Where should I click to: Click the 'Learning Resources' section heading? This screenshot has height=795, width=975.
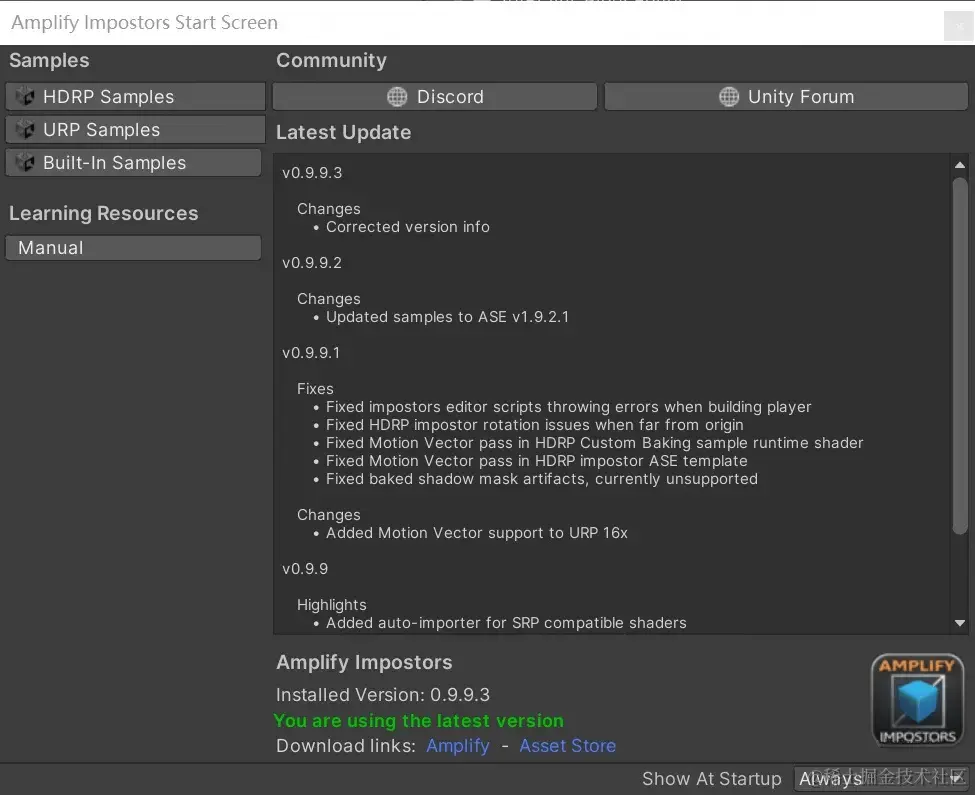[x=103, y=213]
